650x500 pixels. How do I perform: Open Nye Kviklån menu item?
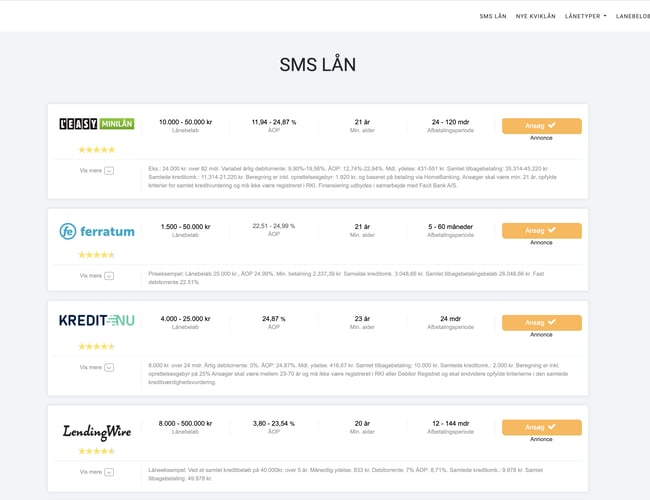[535, 16]
